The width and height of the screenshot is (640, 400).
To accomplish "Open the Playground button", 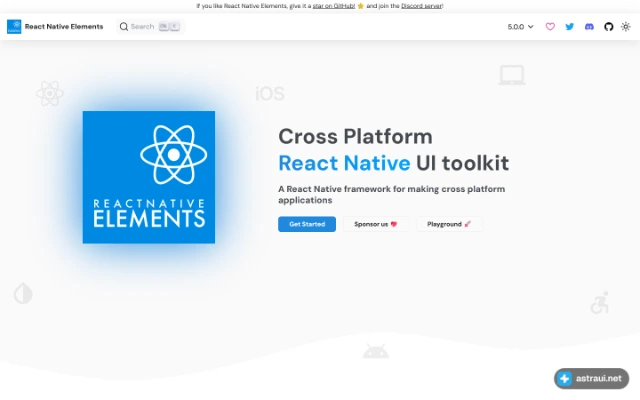I will (449, 224).
